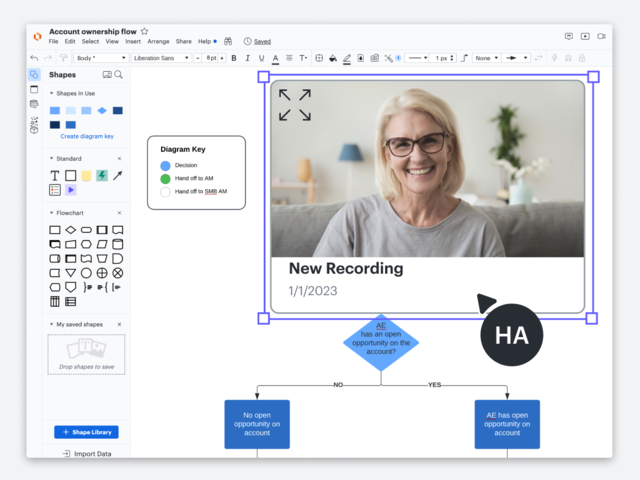Search shapes using the magnifier icon

tap(119, 75)
